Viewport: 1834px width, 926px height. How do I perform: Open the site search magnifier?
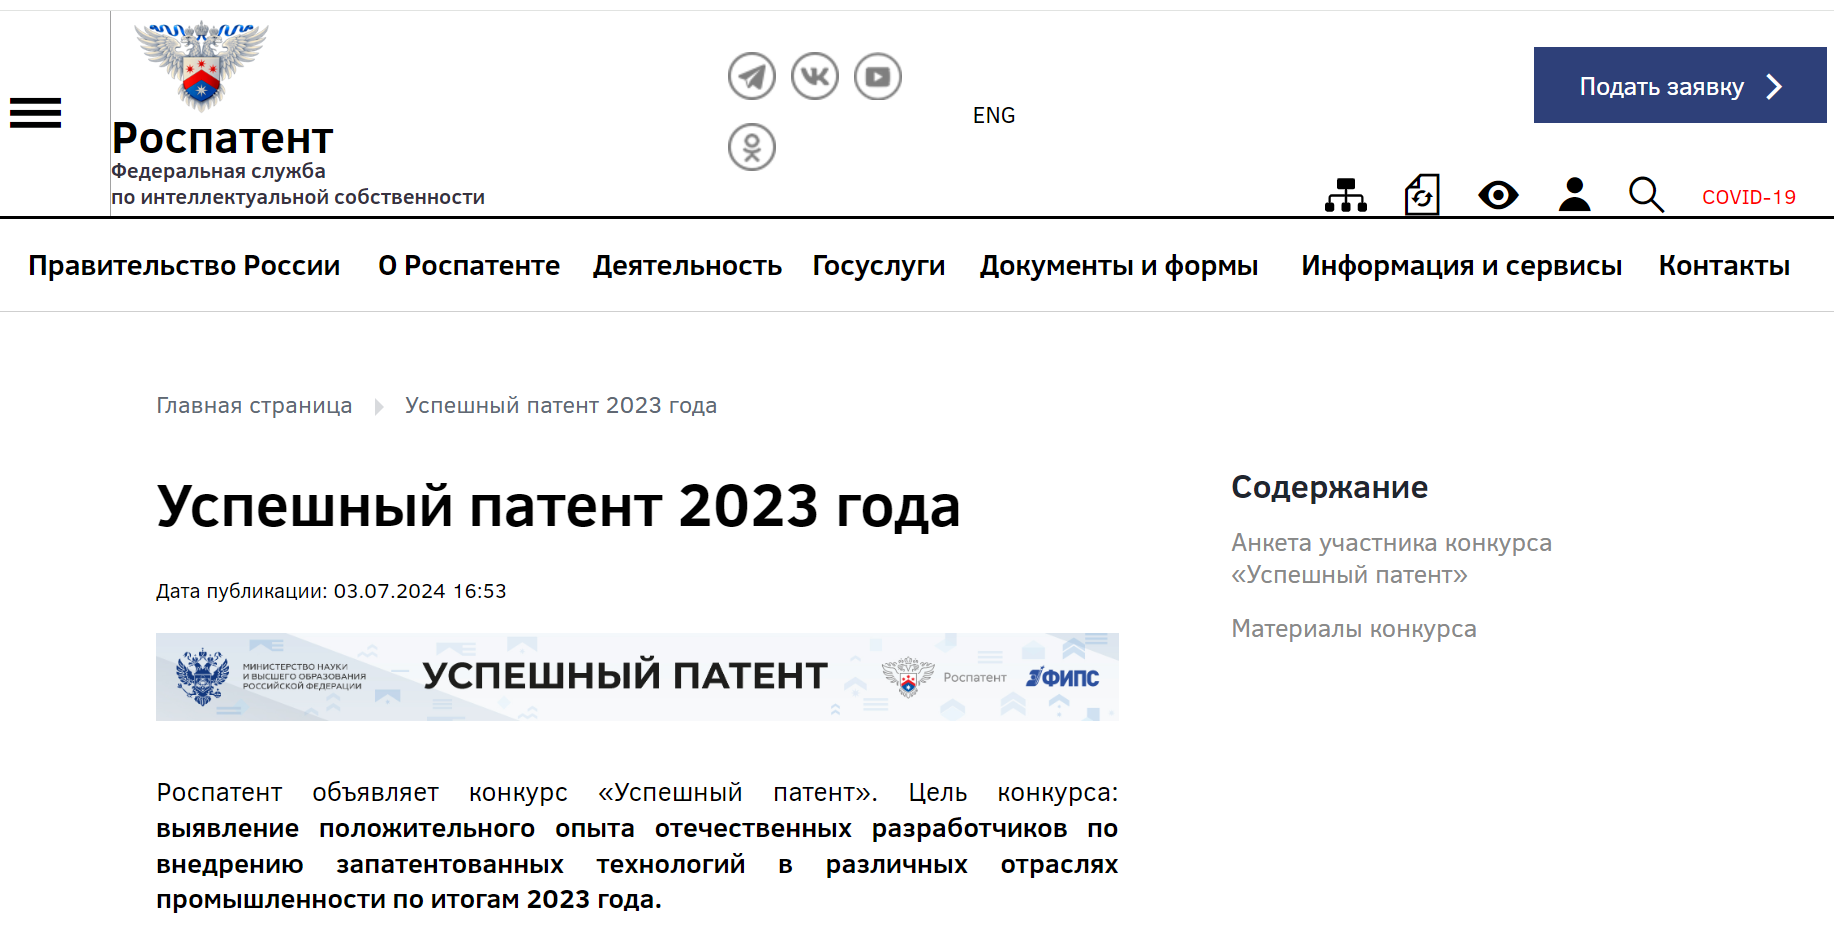pos(1646,195)
